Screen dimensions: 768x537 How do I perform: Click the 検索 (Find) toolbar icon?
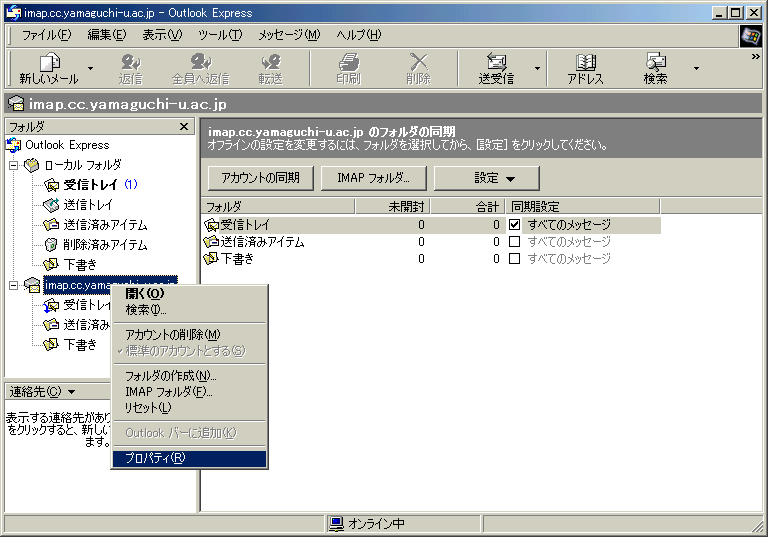(655, 69)
